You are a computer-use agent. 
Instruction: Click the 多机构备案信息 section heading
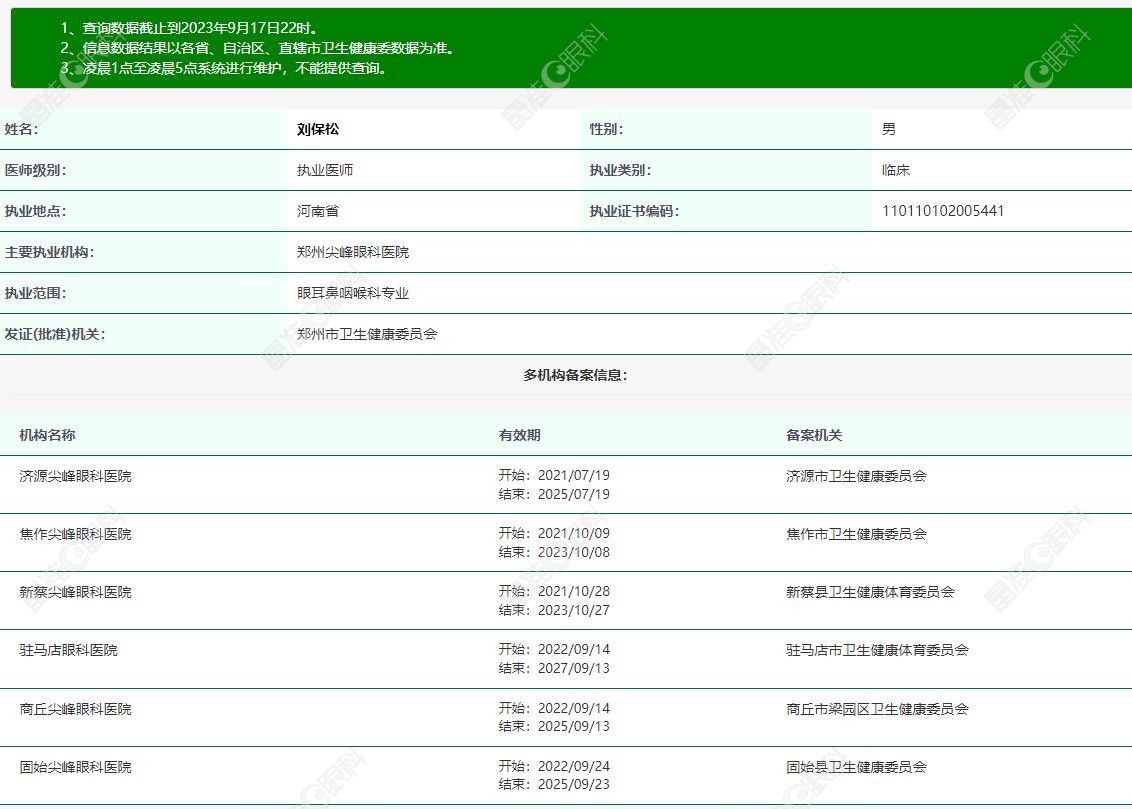pyautogui.click(x=575, y=375)
